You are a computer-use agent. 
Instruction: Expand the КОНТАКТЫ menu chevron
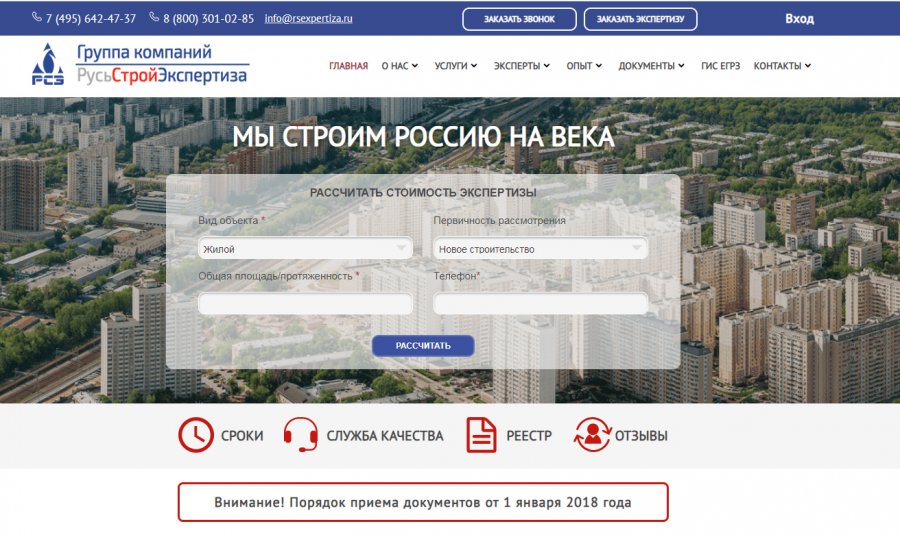(x=808, y=66)
